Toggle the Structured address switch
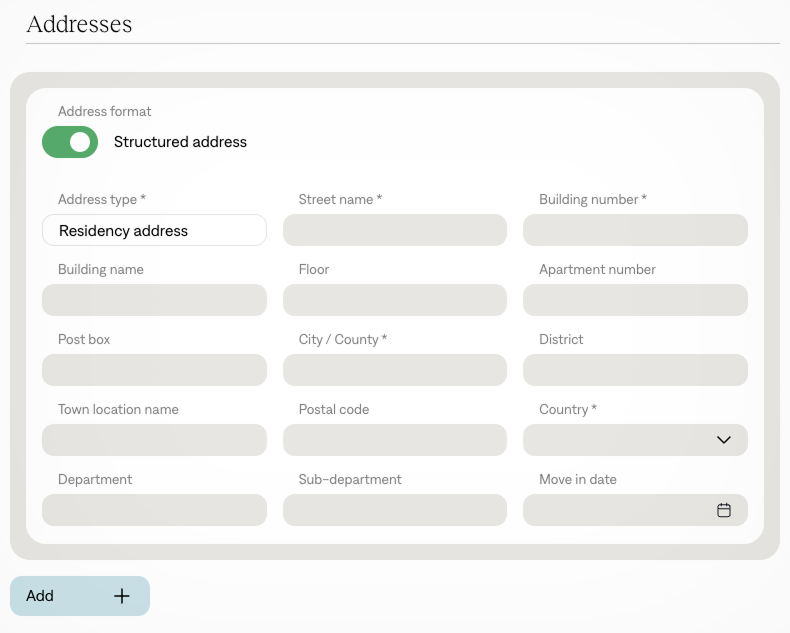The image size is (790, 633). tap(70, 142)
